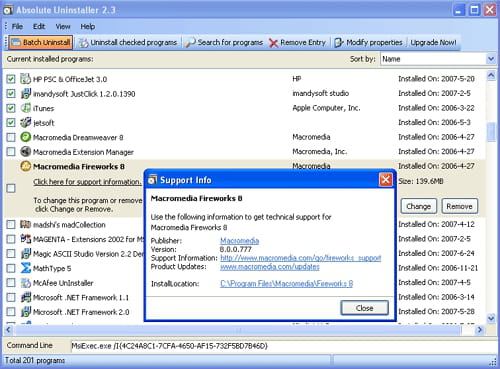The width and height of the screenshot is (500, 369).
Task: Open the fireworks_support URL link
Action: 301,258
